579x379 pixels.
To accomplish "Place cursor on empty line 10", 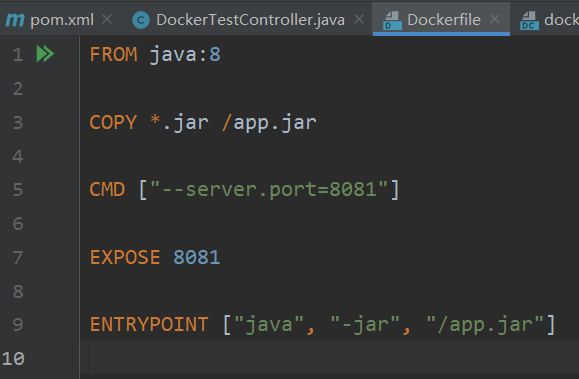I will point(329,358).
